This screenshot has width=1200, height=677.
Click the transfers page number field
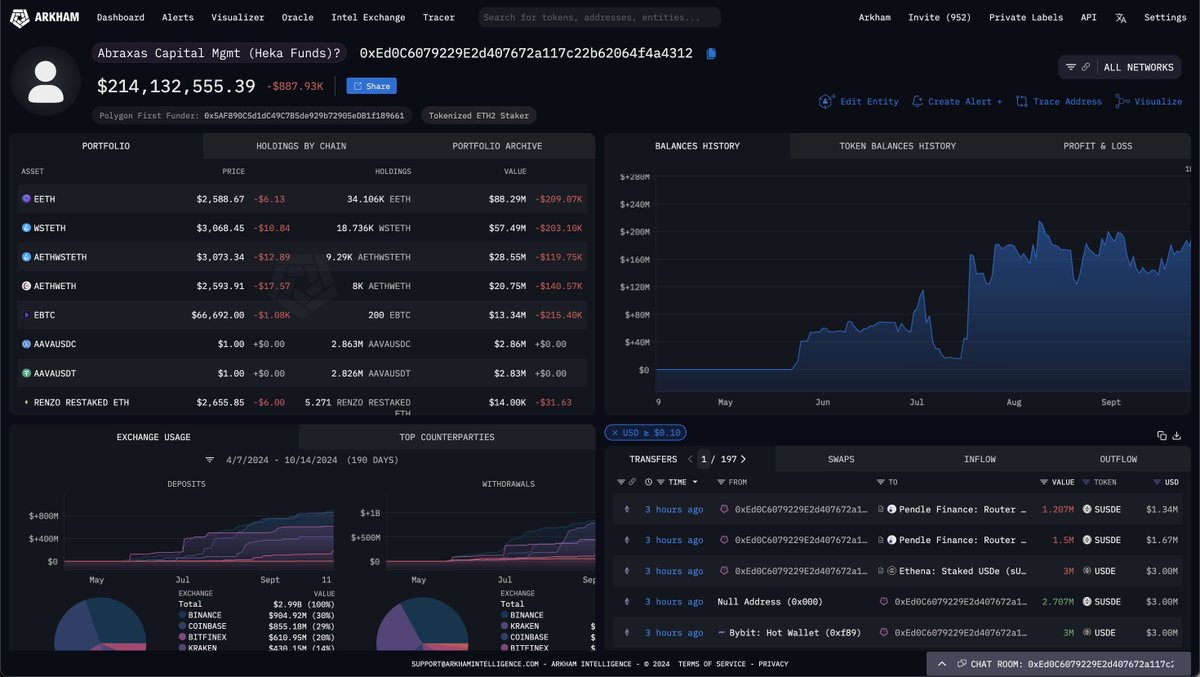click(703, 459)
